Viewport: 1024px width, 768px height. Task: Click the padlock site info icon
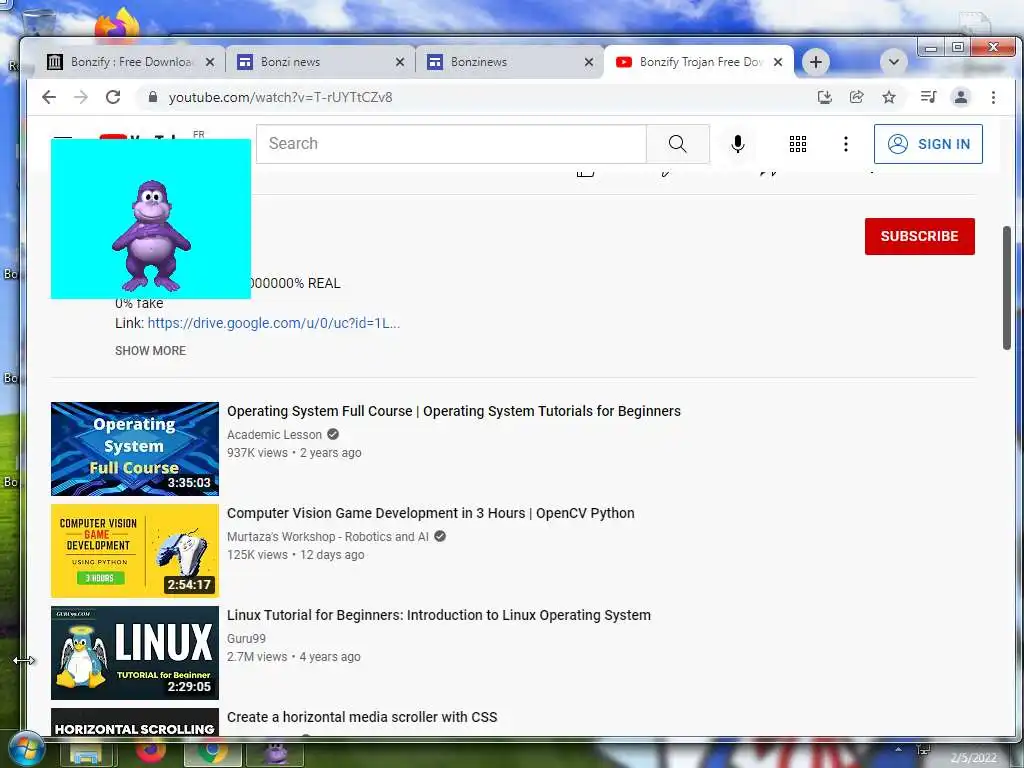(153, 97)
